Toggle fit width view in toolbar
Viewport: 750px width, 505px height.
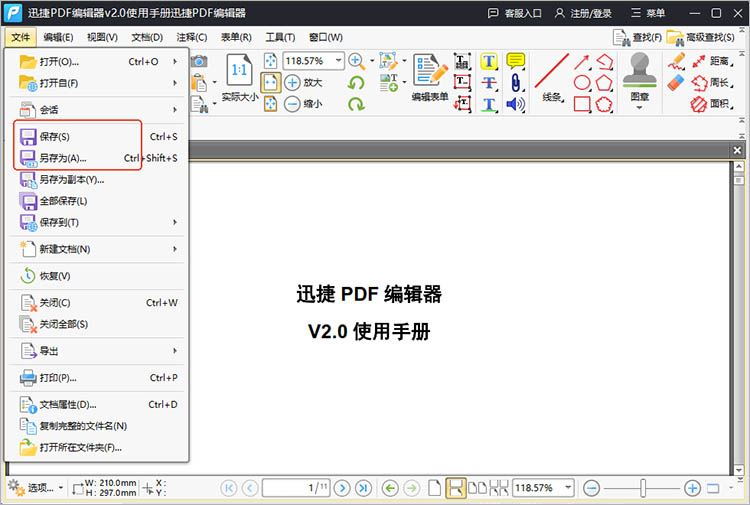click(271, 82)
